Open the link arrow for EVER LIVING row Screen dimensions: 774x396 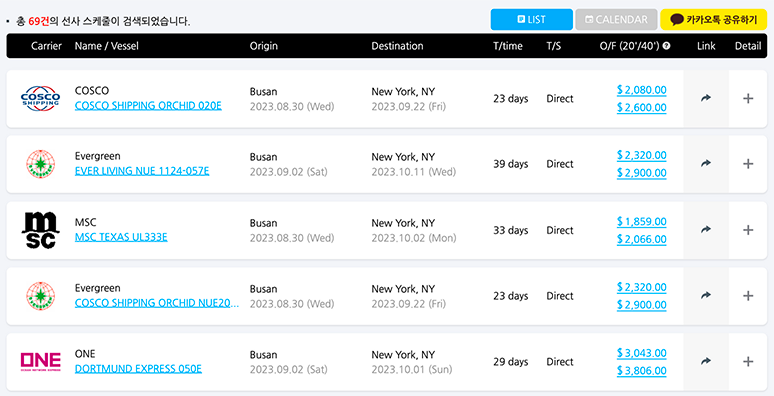[x=706, y=163]
